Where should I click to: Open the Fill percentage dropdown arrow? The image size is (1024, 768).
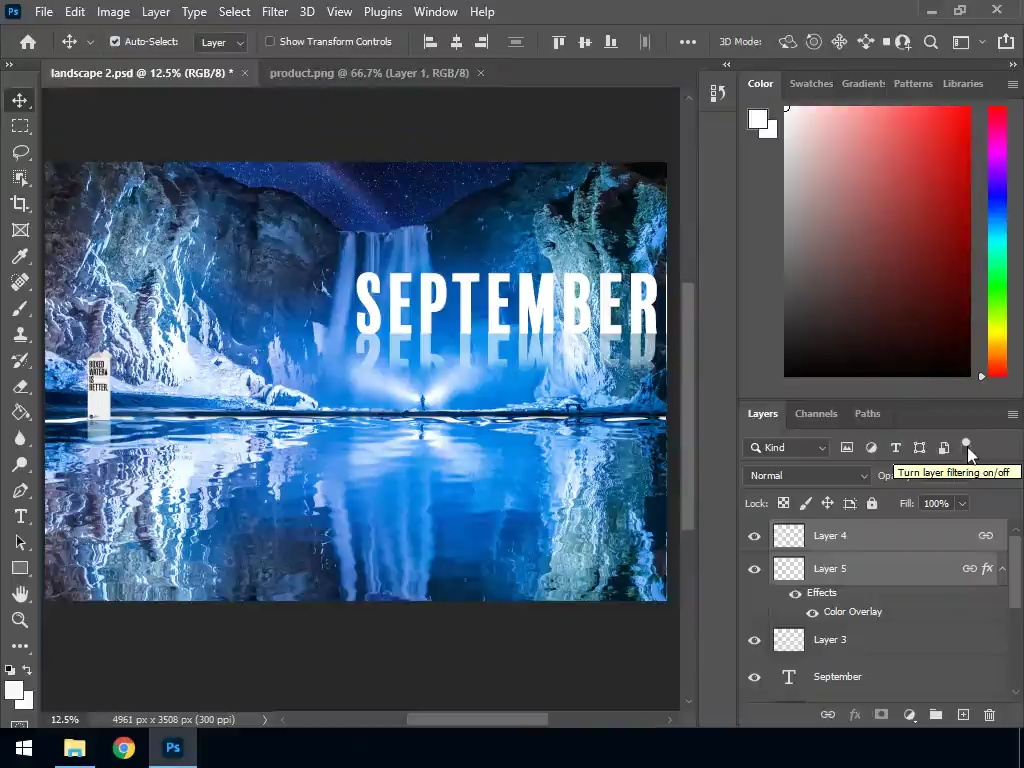coord(962,504)
